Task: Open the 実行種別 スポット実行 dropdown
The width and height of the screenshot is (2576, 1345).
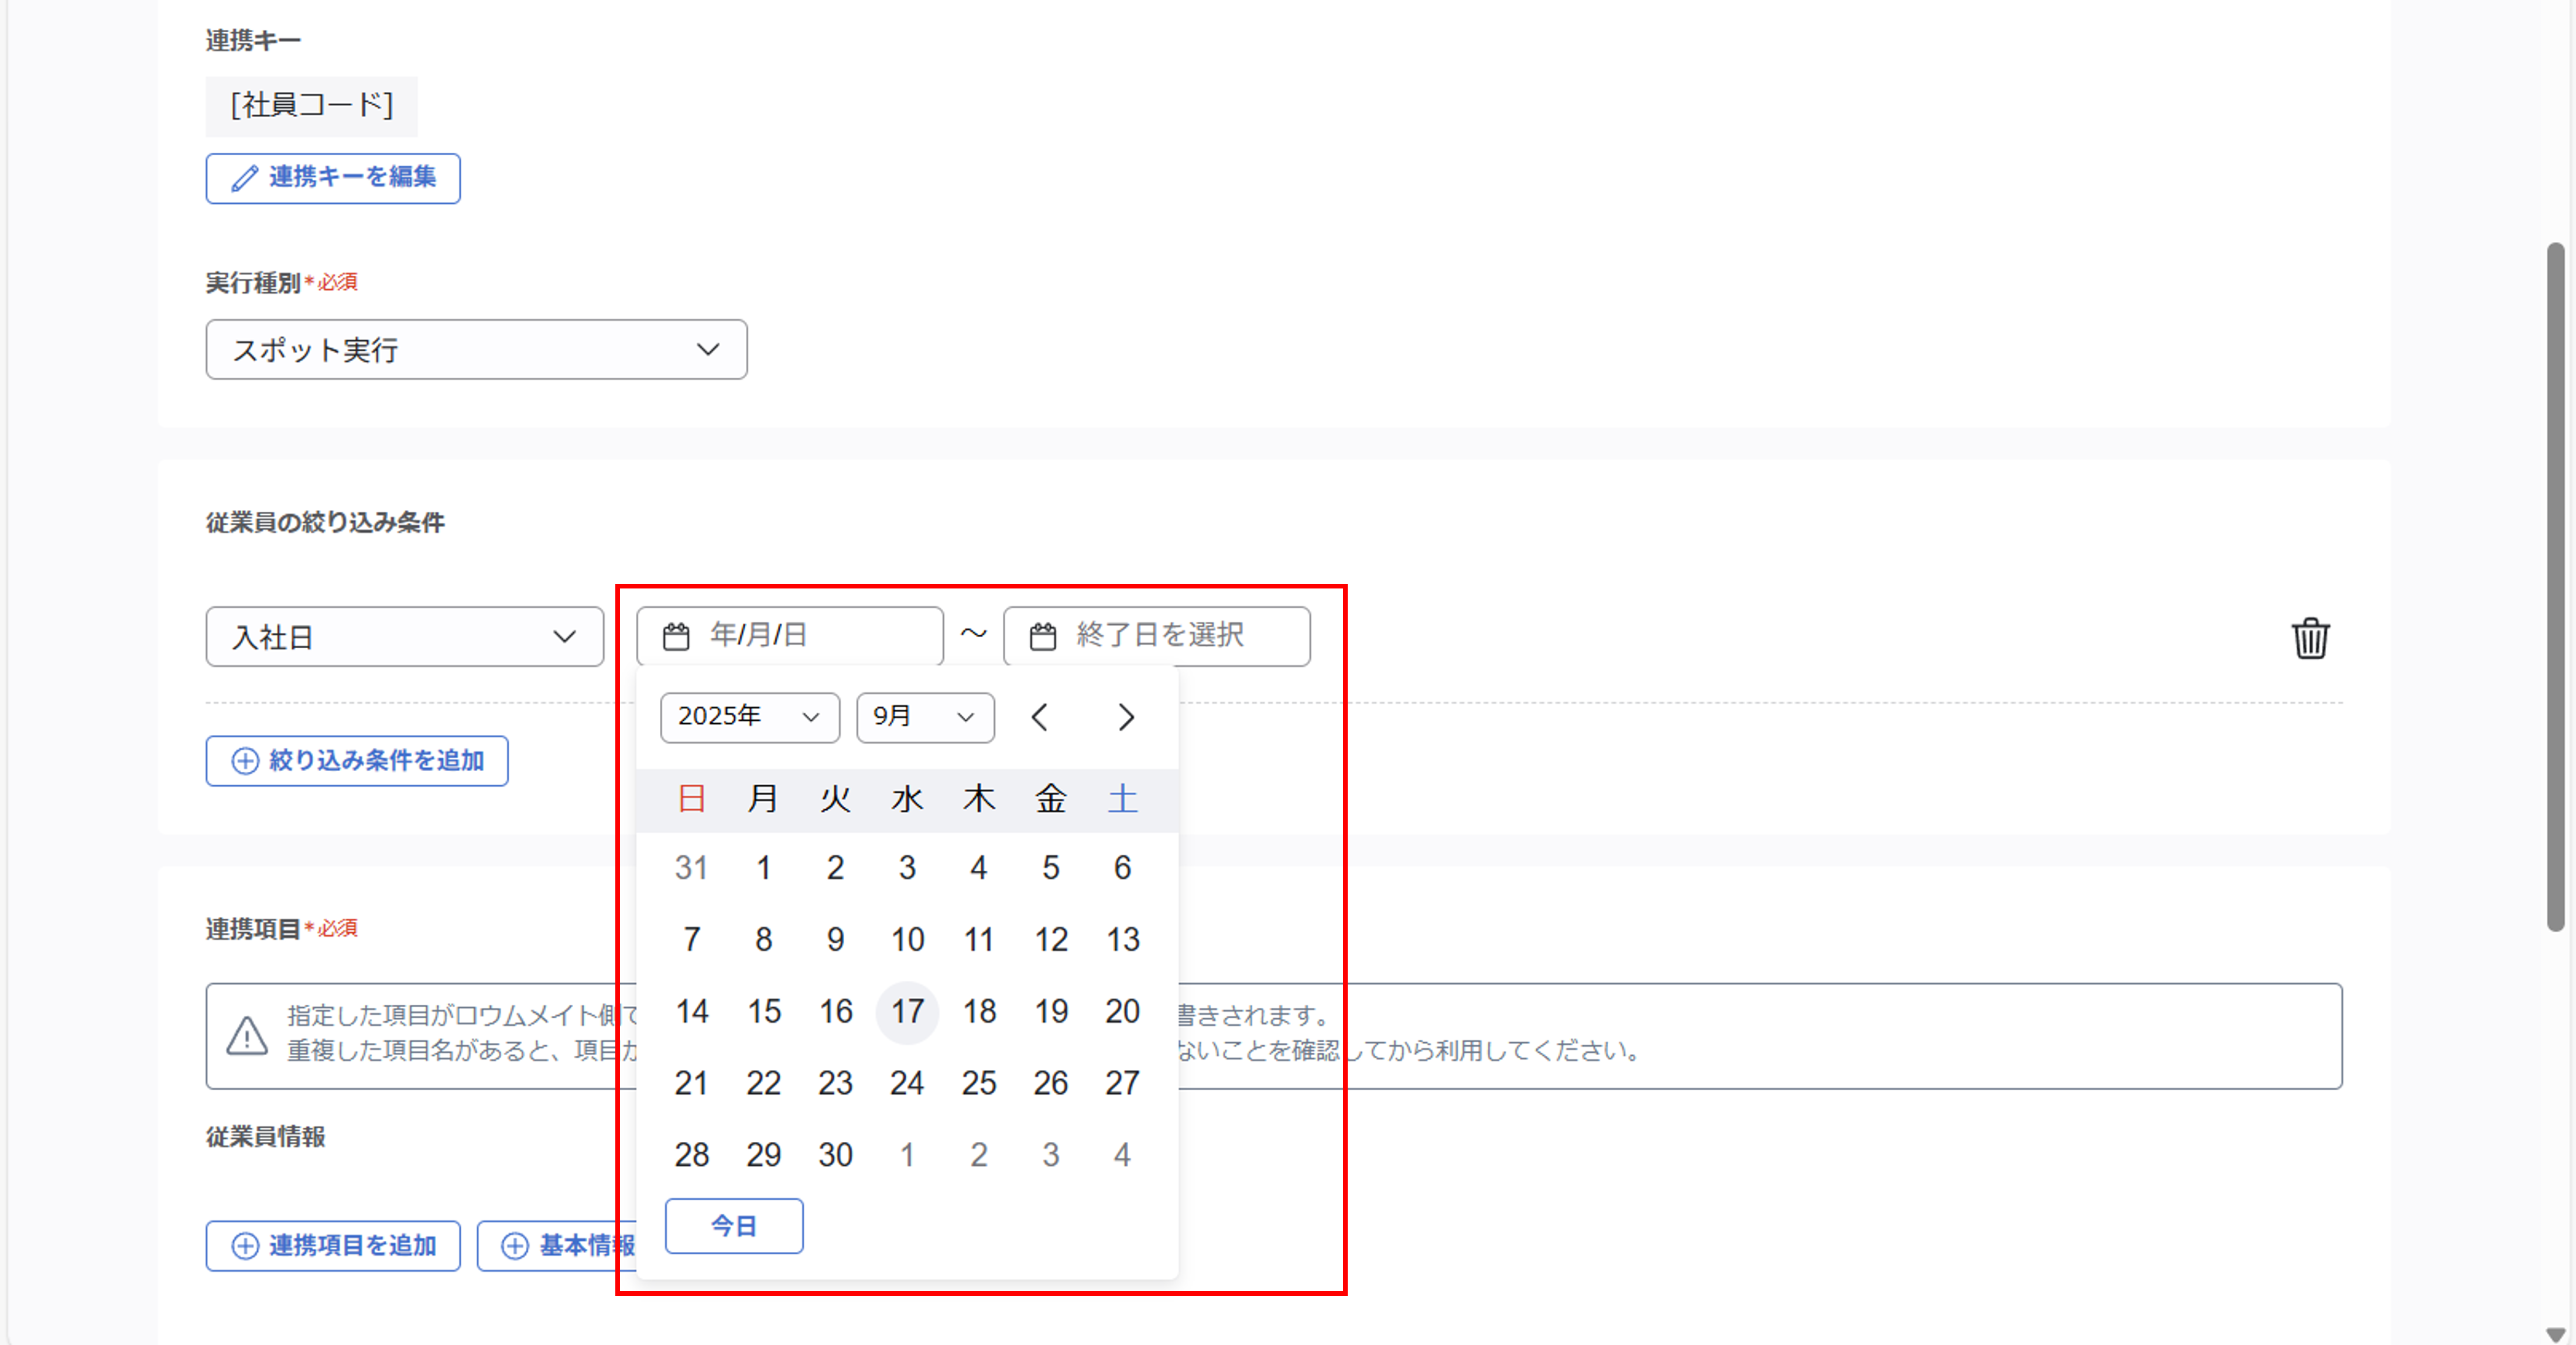Action: 476,350
